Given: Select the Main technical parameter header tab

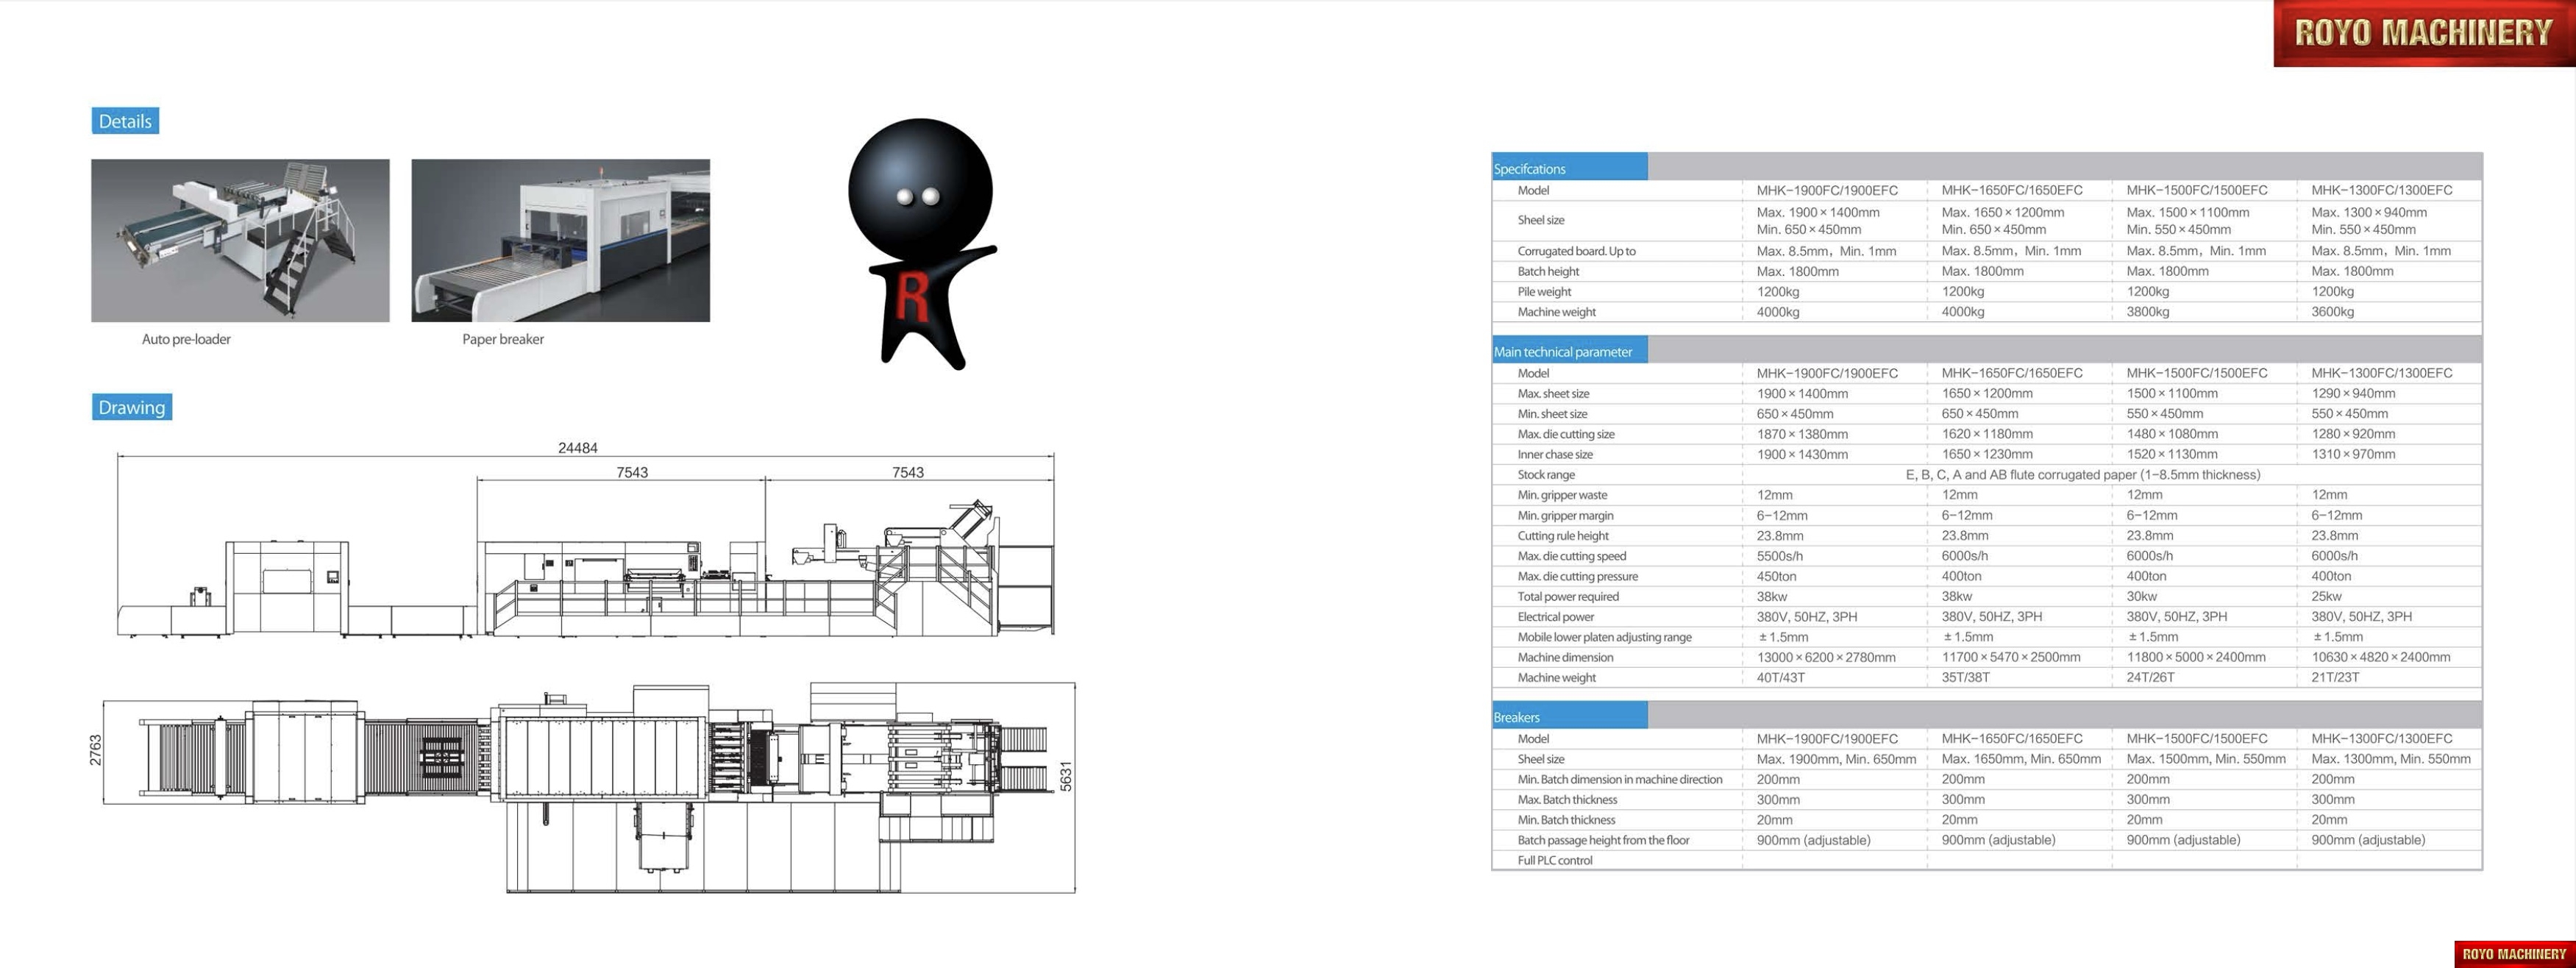Looking at the screenshot, I should tap(1568, 351).
